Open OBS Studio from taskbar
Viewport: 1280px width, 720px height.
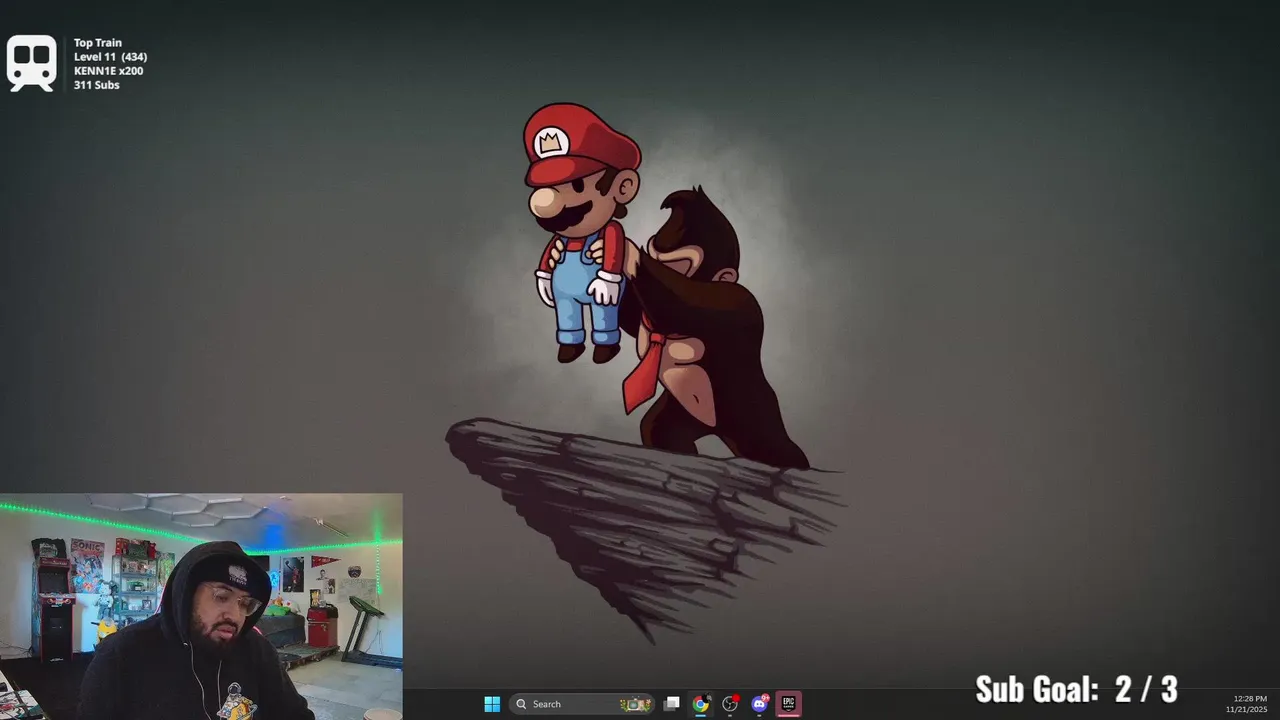point(730,704)
